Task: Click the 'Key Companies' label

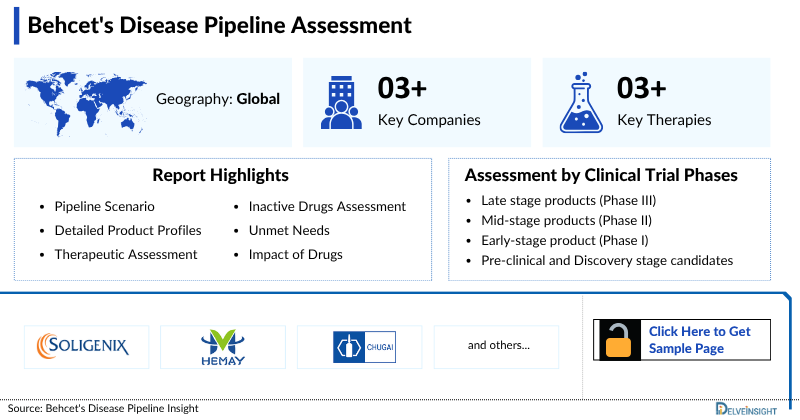Action: tap(429, 120)
